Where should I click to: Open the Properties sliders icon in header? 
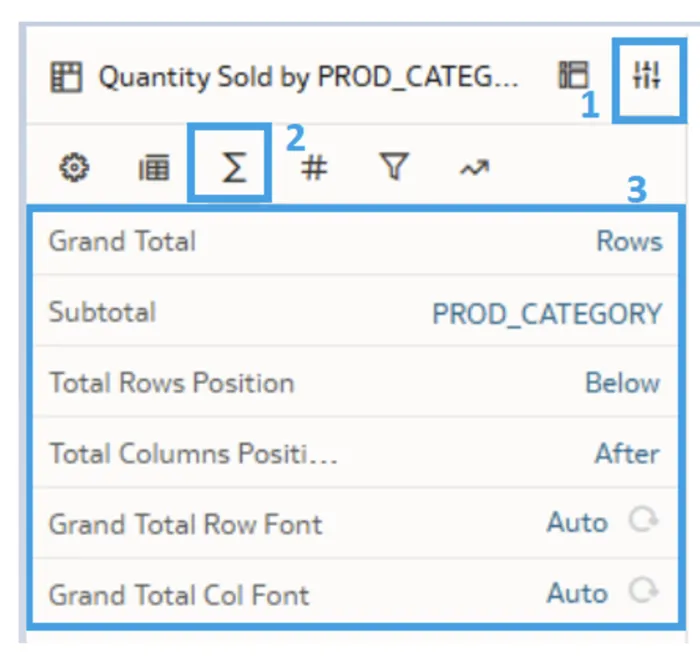647,76
